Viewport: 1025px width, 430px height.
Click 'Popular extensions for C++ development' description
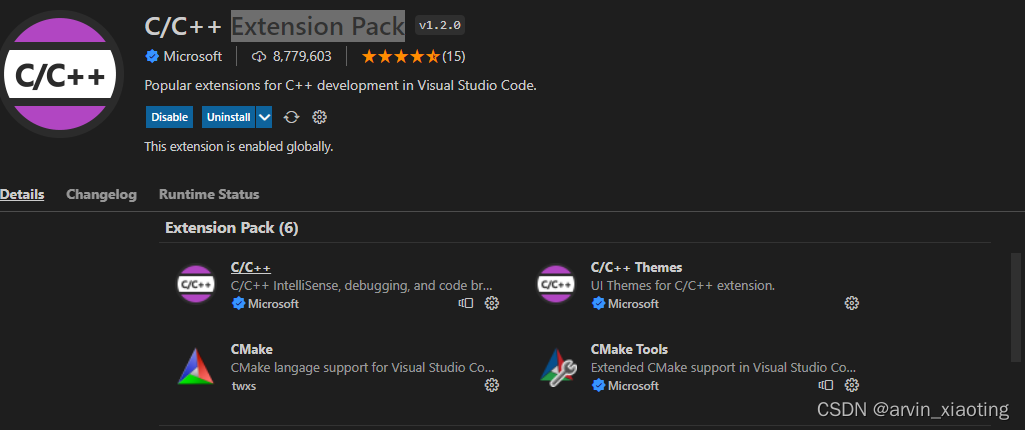coord(341,86)
